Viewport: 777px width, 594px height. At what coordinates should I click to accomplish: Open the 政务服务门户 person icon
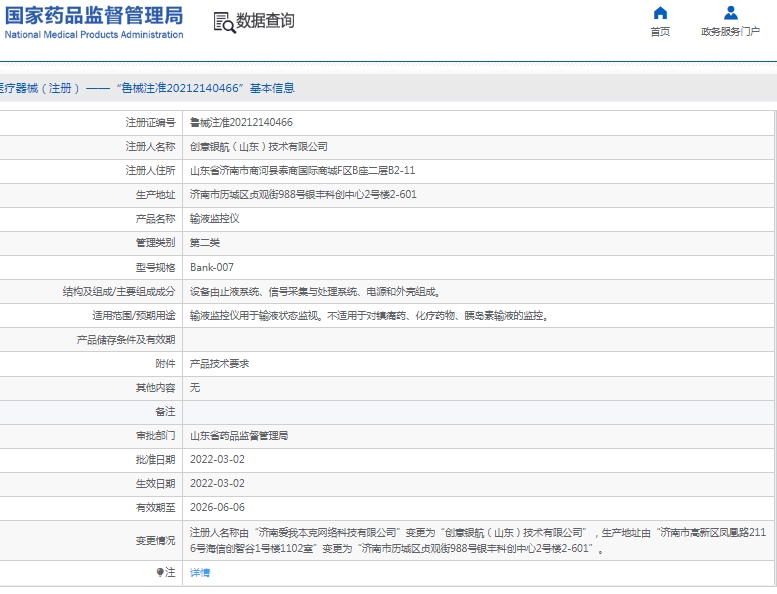(730, 12)
